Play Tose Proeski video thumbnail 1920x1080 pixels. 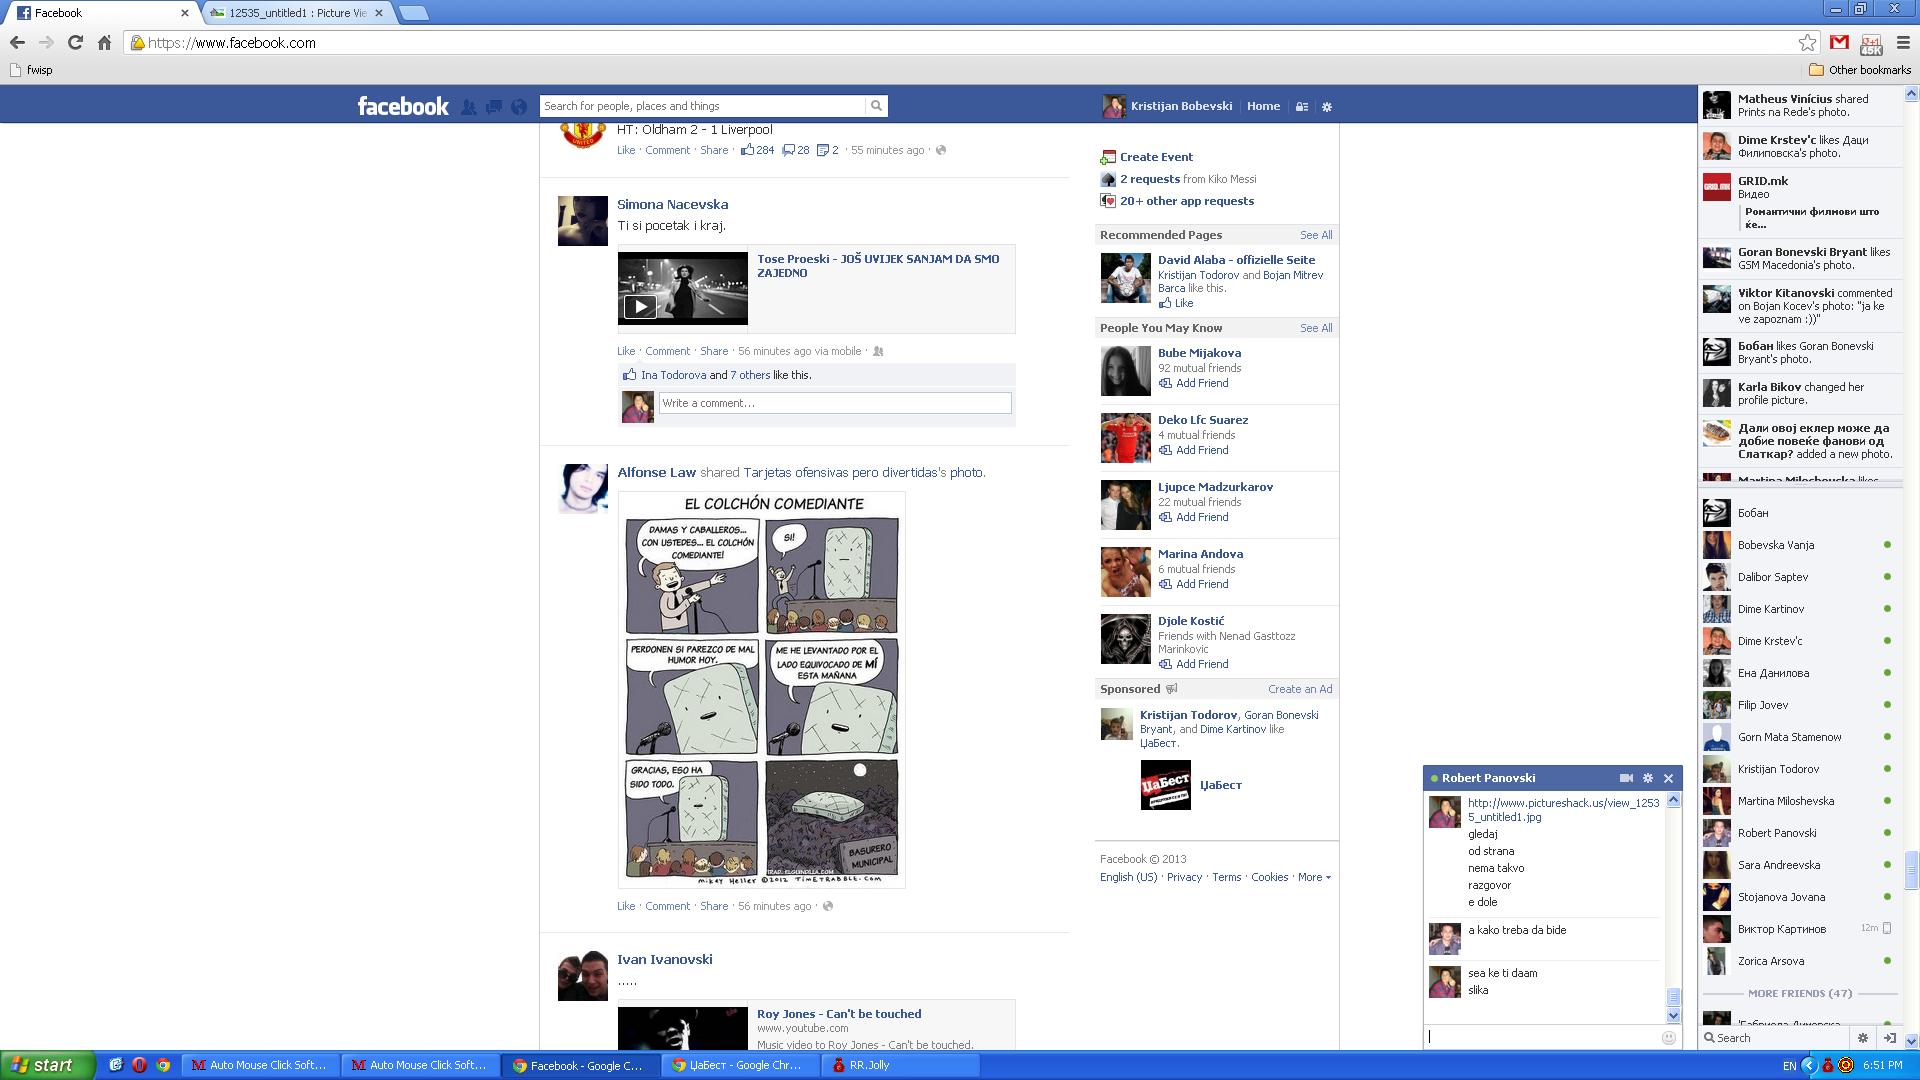point(682,288)
